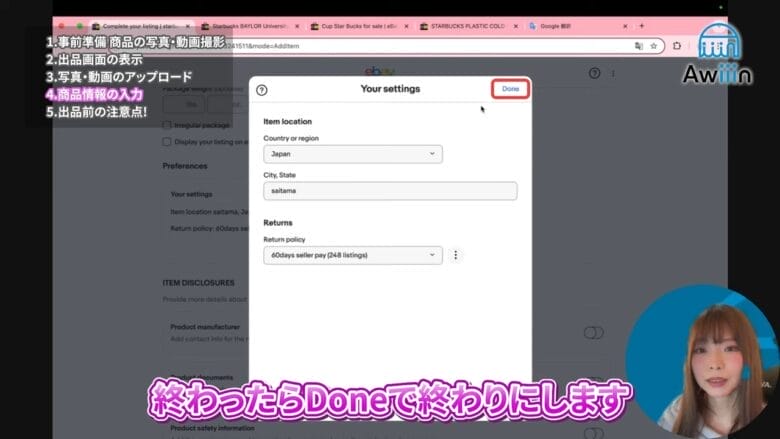This screenshot has height=439, width=780.
Task: Close the Starbucks BAYLOR University tab
Action: point(297,26)
